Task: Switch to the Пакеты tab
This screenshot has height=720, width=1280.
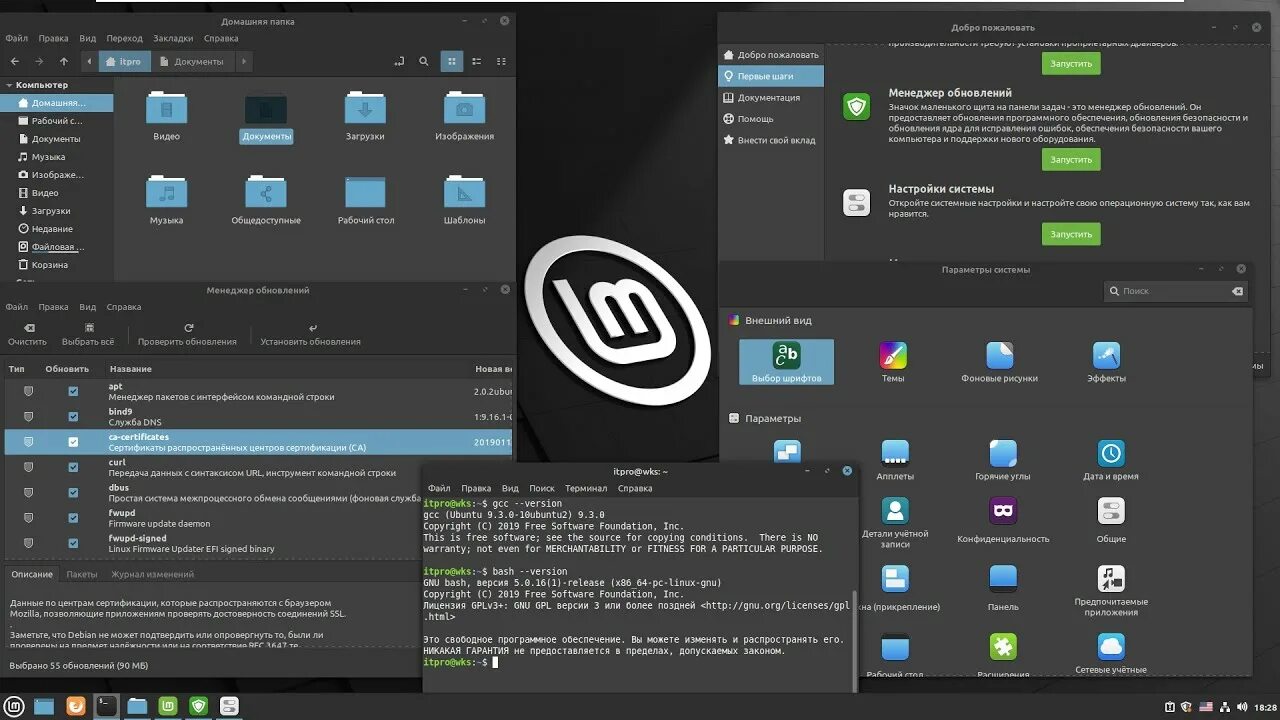Action: click(82, 574)
